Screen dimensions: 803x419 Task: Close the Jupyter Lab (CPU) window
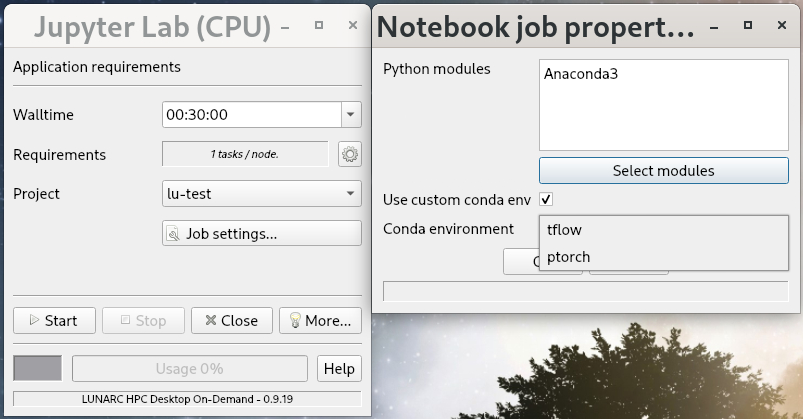coord(353,25)
